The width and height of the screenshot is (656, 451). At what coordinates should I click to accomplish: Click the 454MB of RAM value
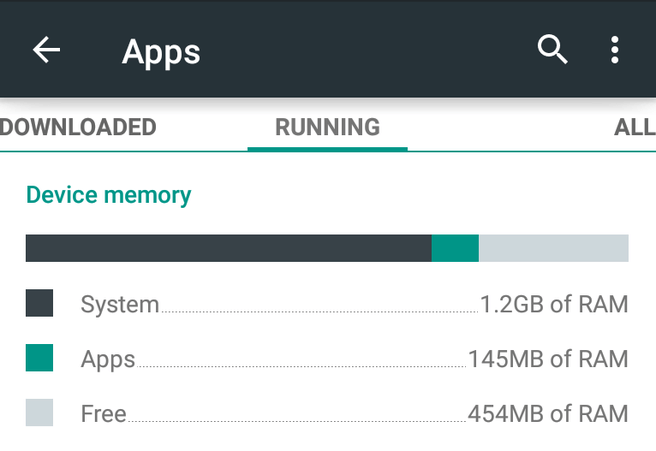(x=548, y=414)
